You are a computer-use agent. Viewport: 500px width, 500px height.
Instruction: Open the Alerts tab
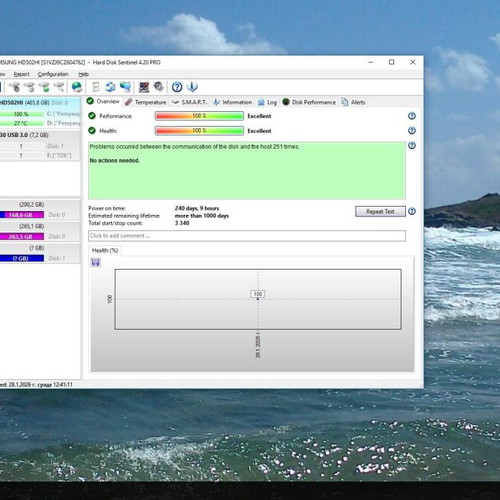pyautogui.click(x=353, y=102)
